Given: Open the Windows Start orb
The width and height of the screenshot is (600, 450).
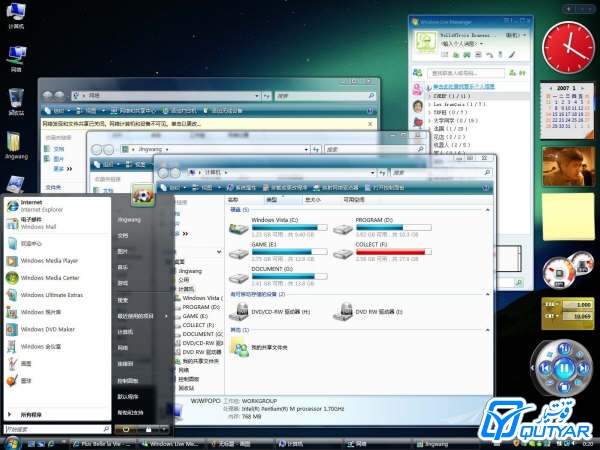Looking at the screenshot, I should tap(12, 443).
